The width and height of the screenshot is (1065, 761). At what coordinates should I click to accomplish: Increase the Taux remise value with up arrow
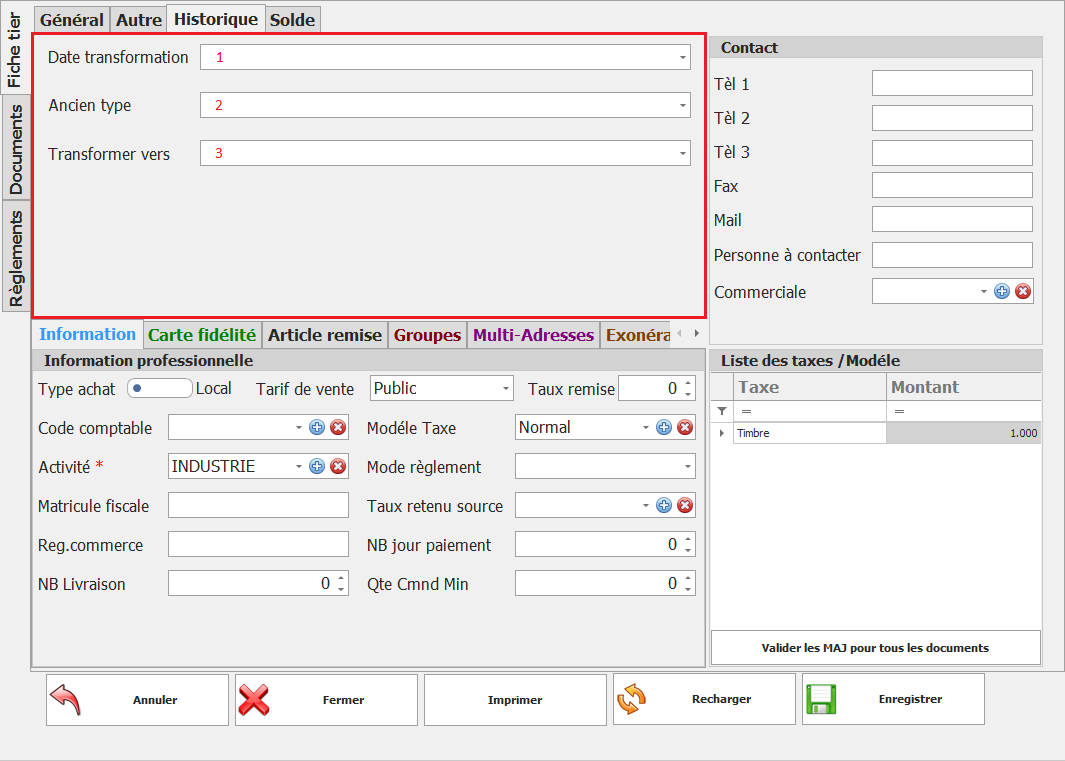point(687,383)
